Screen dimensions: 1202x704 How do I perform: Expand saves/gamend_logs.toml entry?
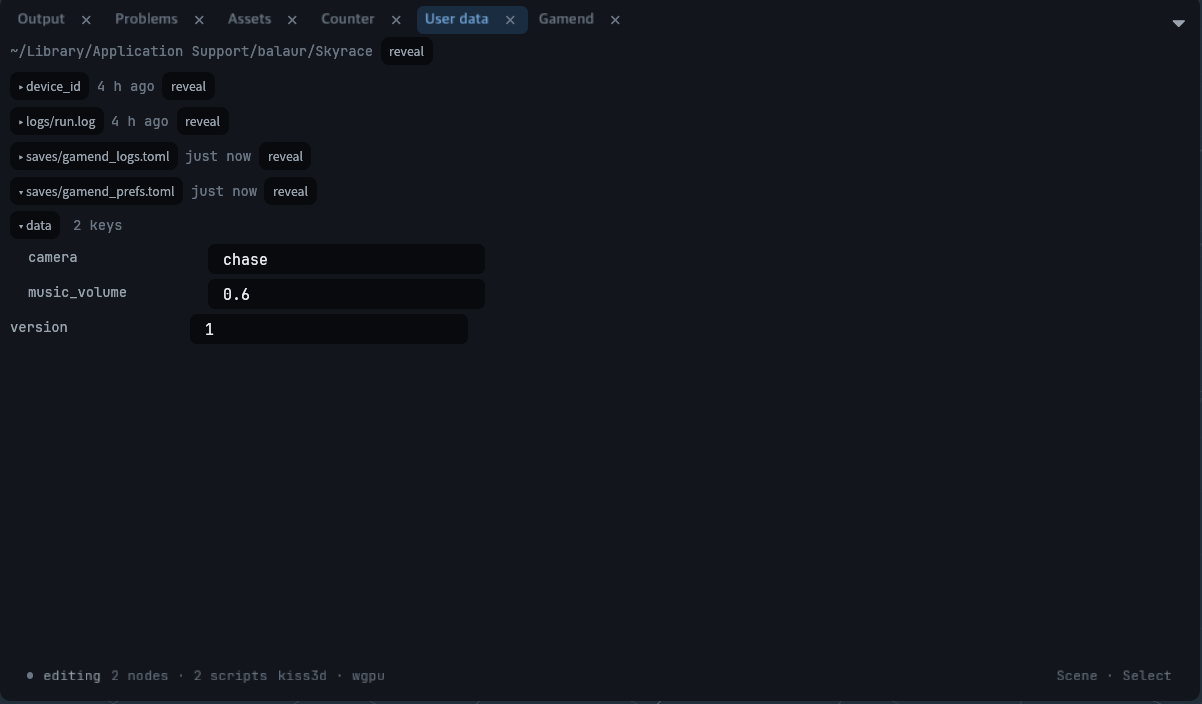pos(94,156)
